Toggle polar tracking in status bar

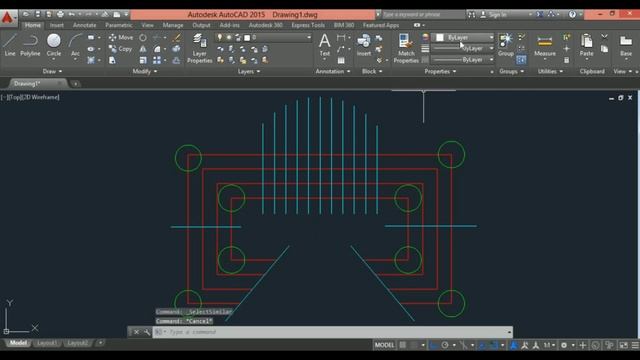pyautogui.click(x=445, y=345)
